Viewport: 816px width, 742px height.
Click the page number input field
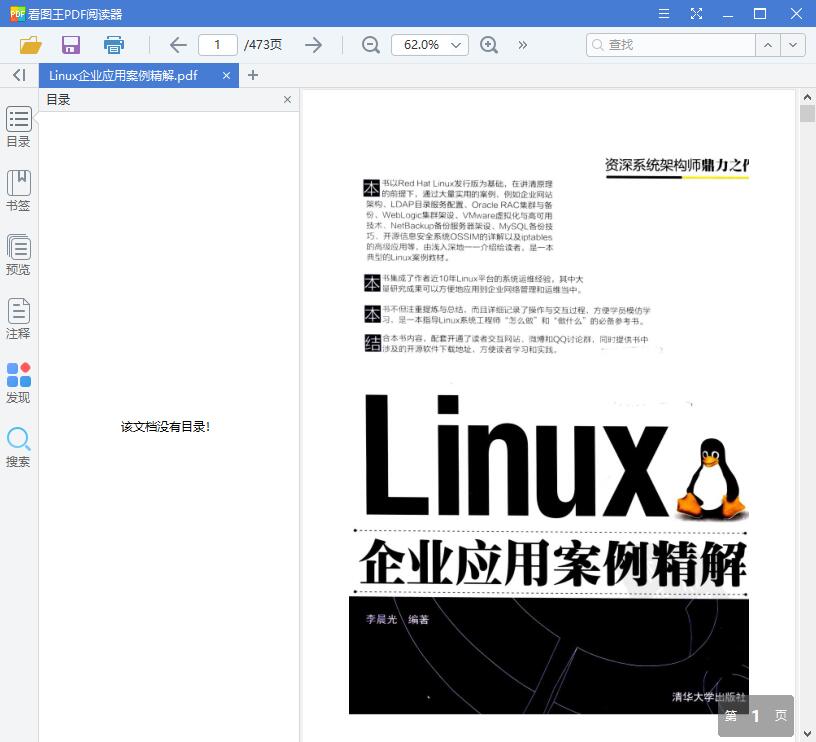coord(218,45)
